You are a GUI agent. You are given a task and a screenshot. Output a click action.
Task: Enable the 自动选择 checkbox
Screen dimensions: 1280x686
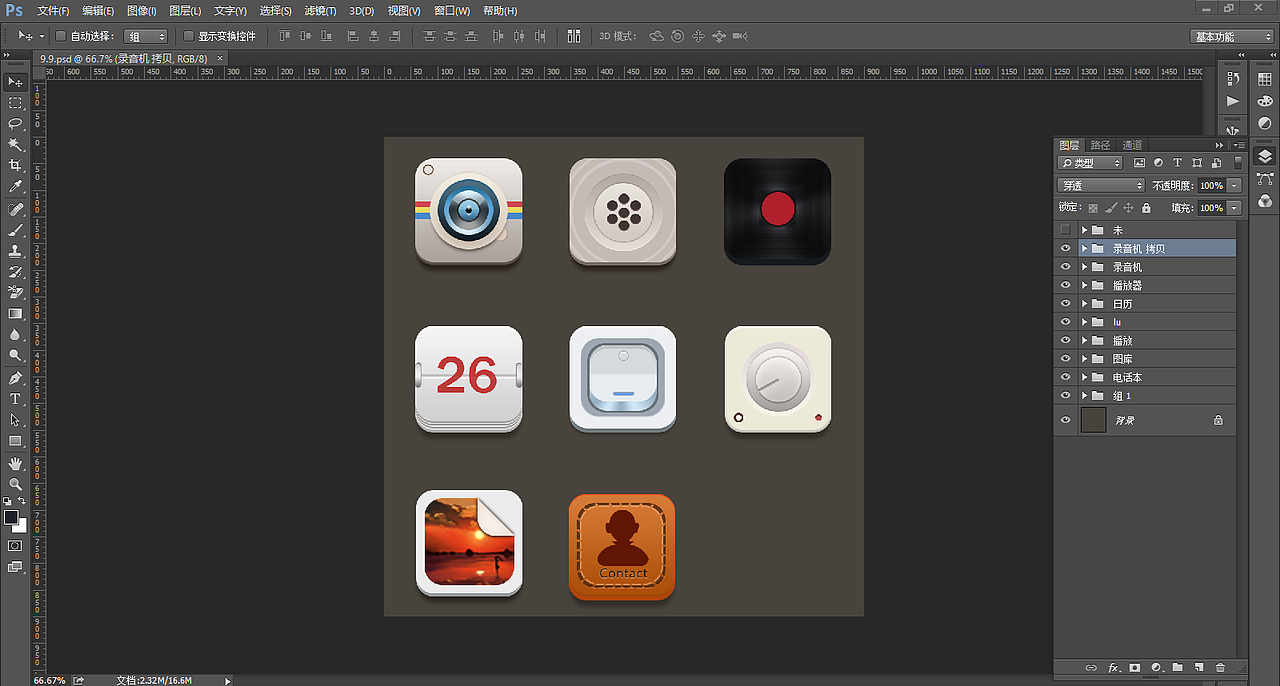coord(60,36)
